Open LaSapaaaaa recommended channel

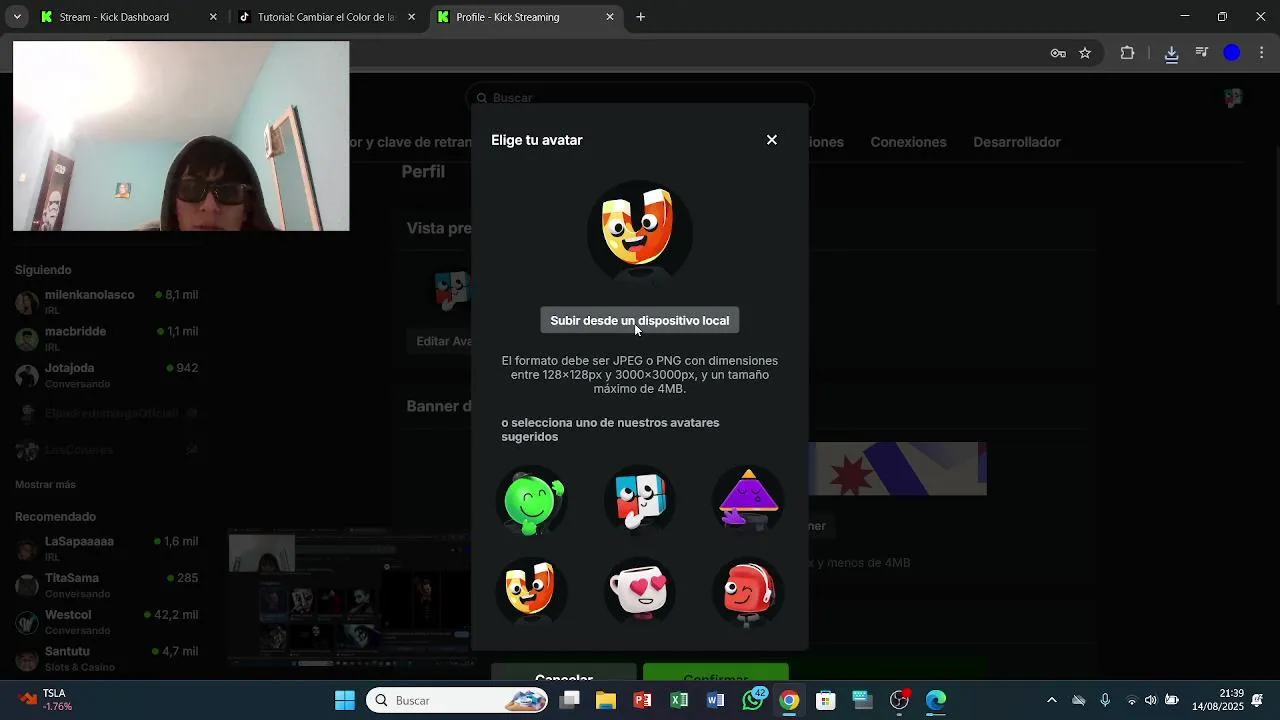point(107,548)
